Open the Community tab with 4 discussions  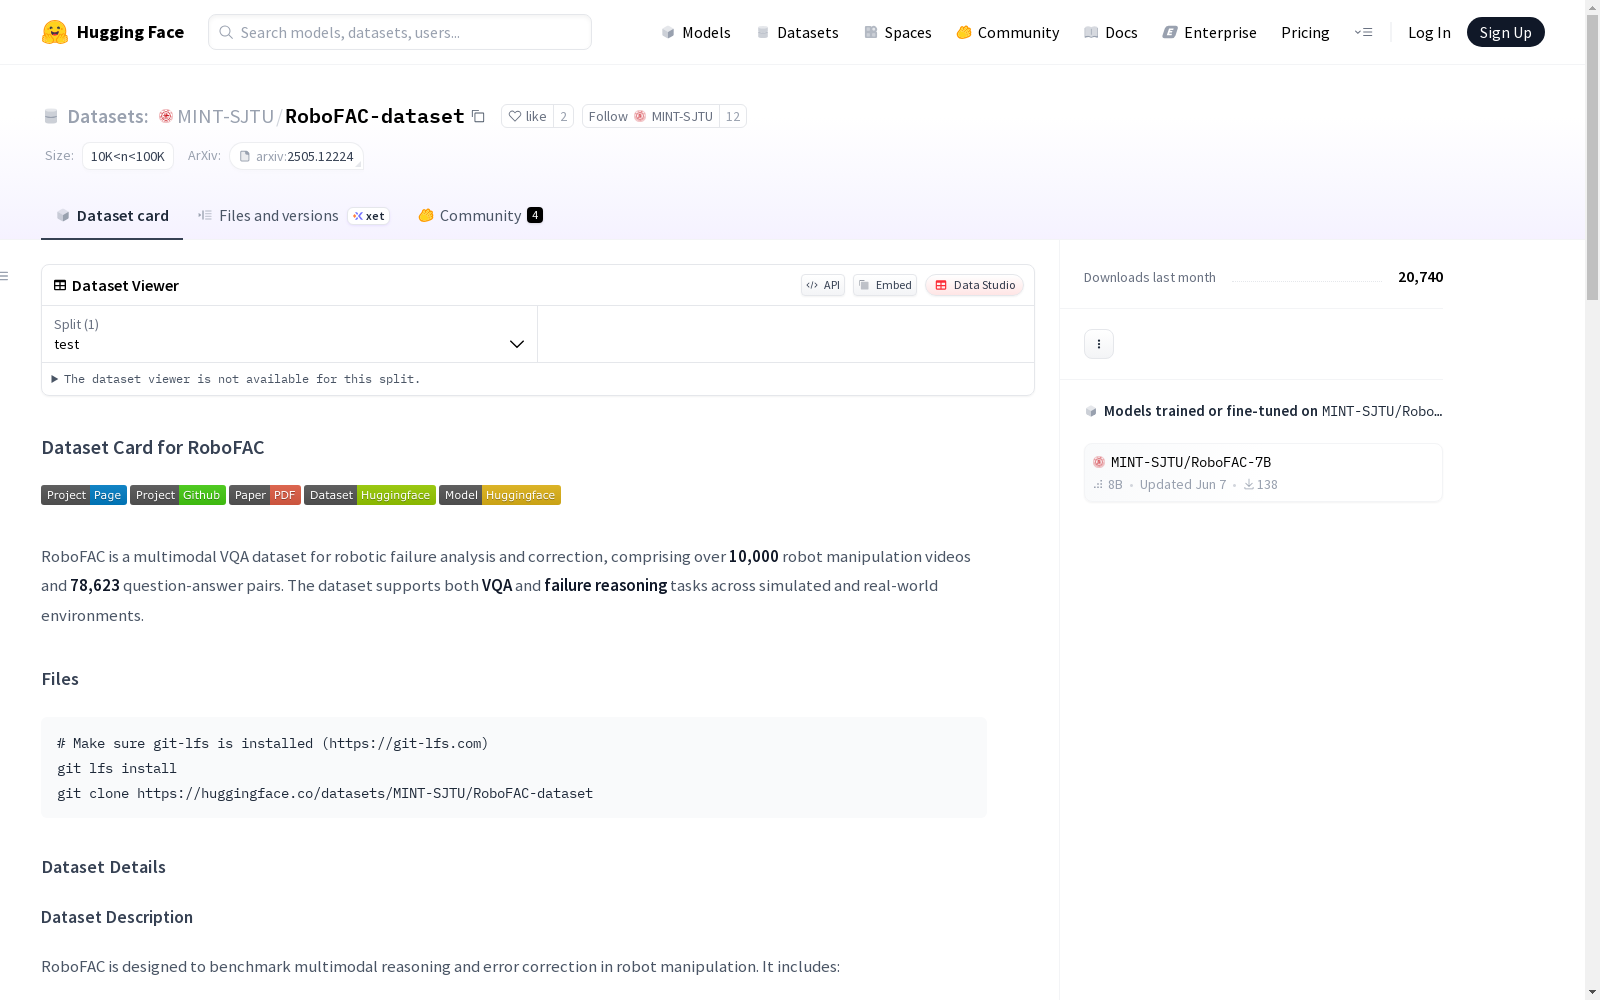[x=481, y=216]
